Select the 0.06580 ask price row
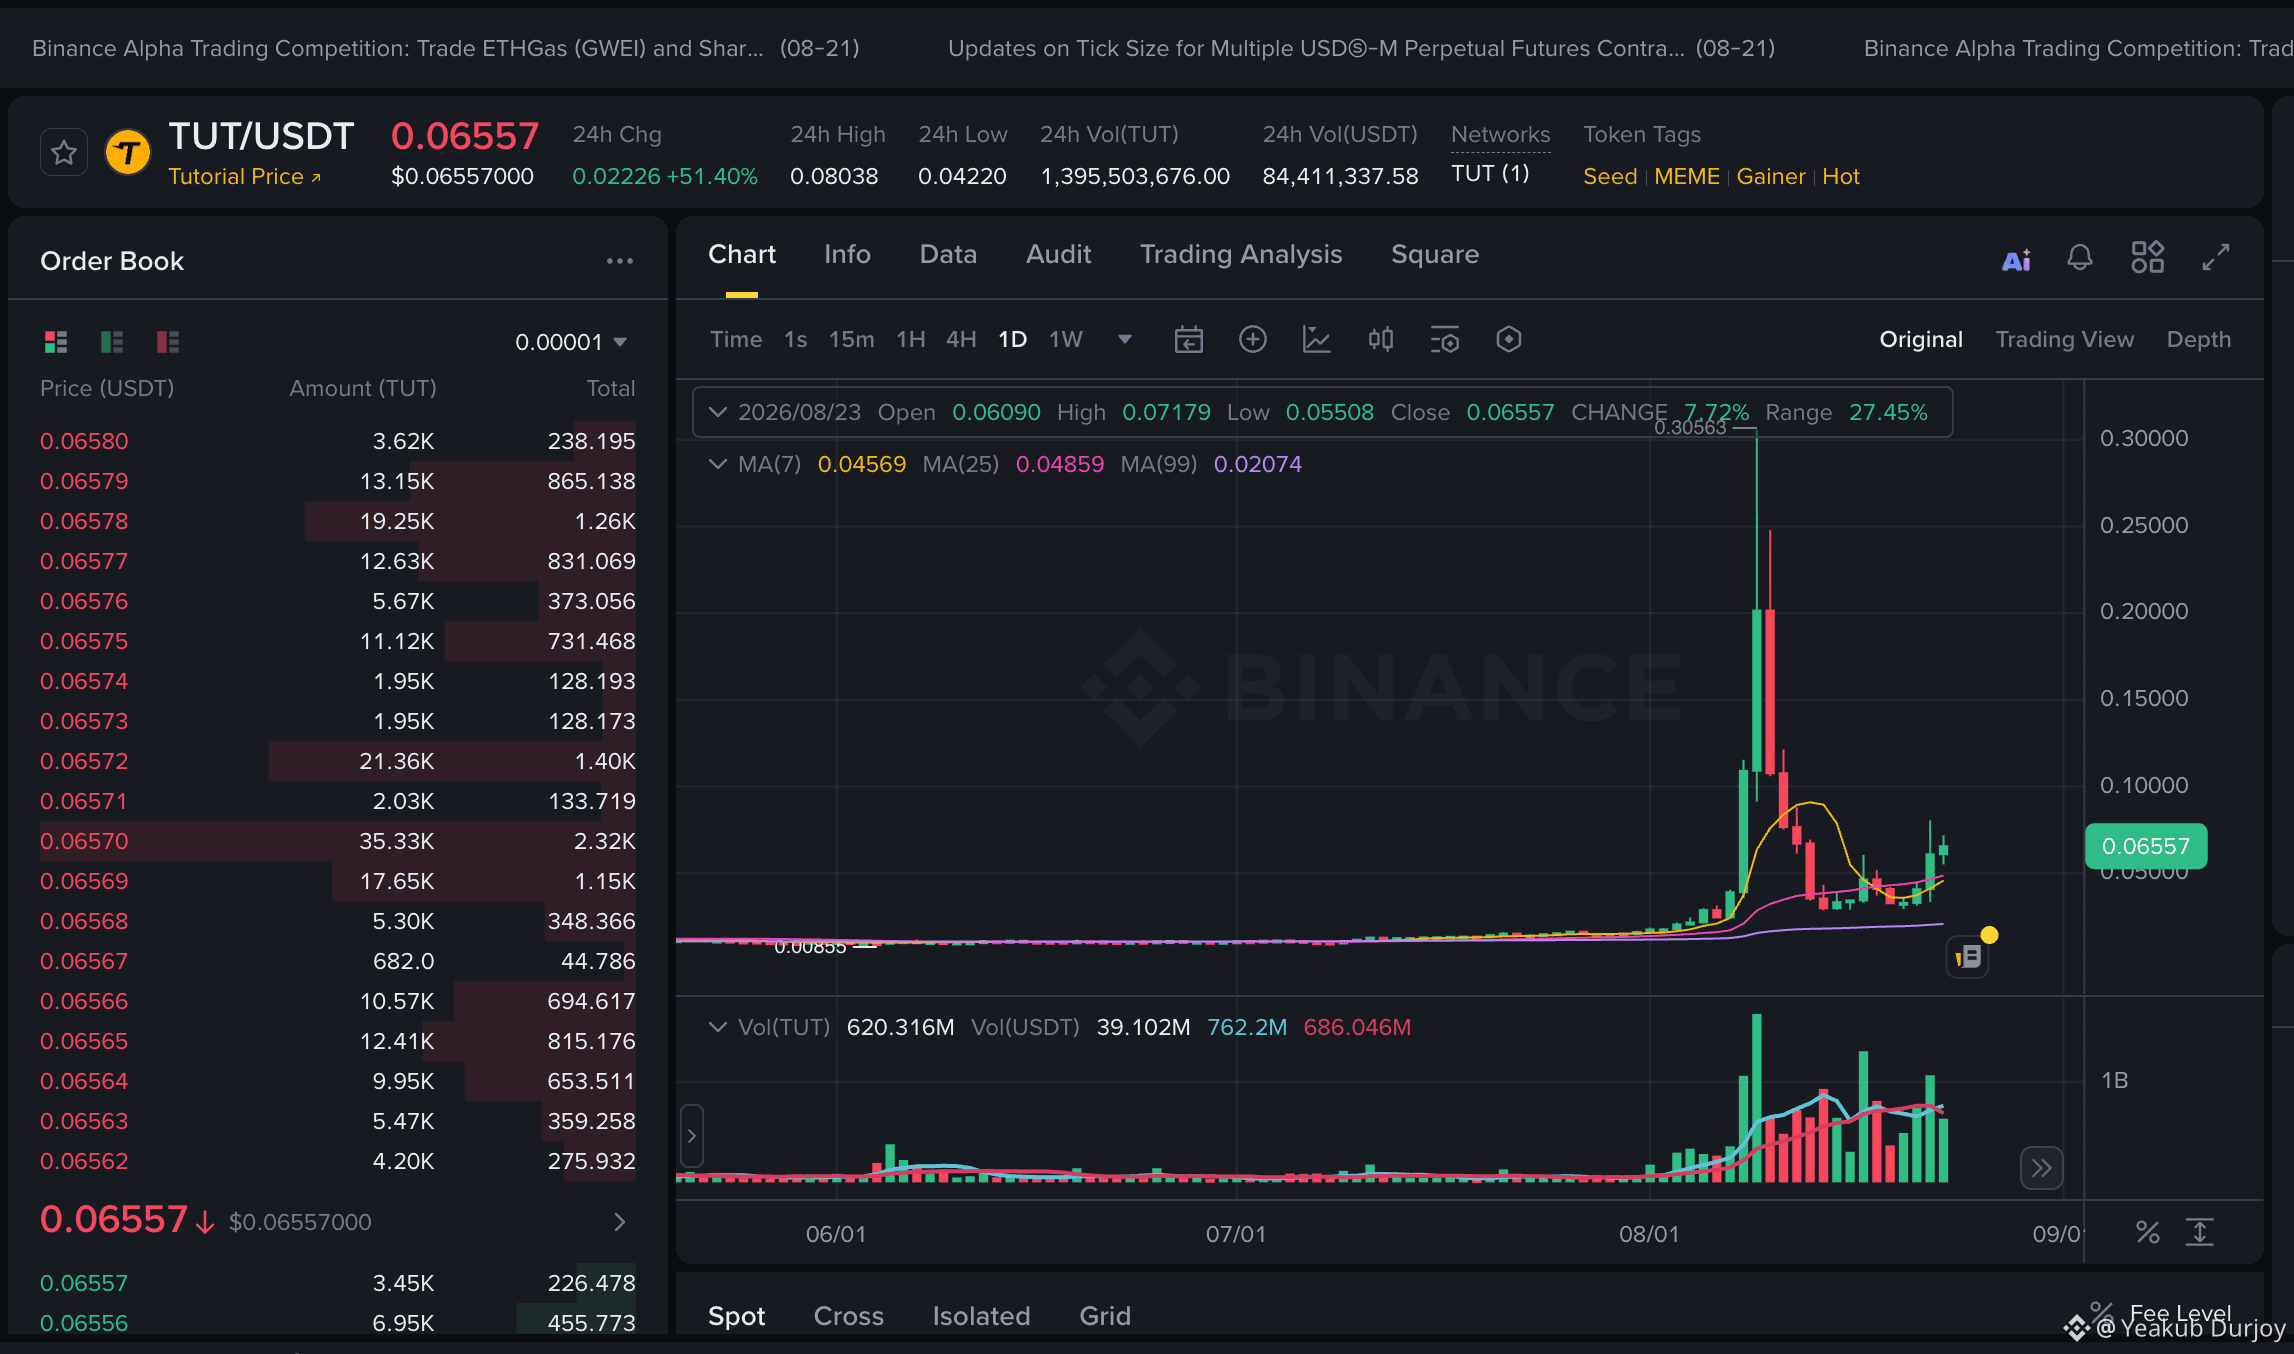The image size is (2294, 1354). pyautogui.click(x=338, y=441)
